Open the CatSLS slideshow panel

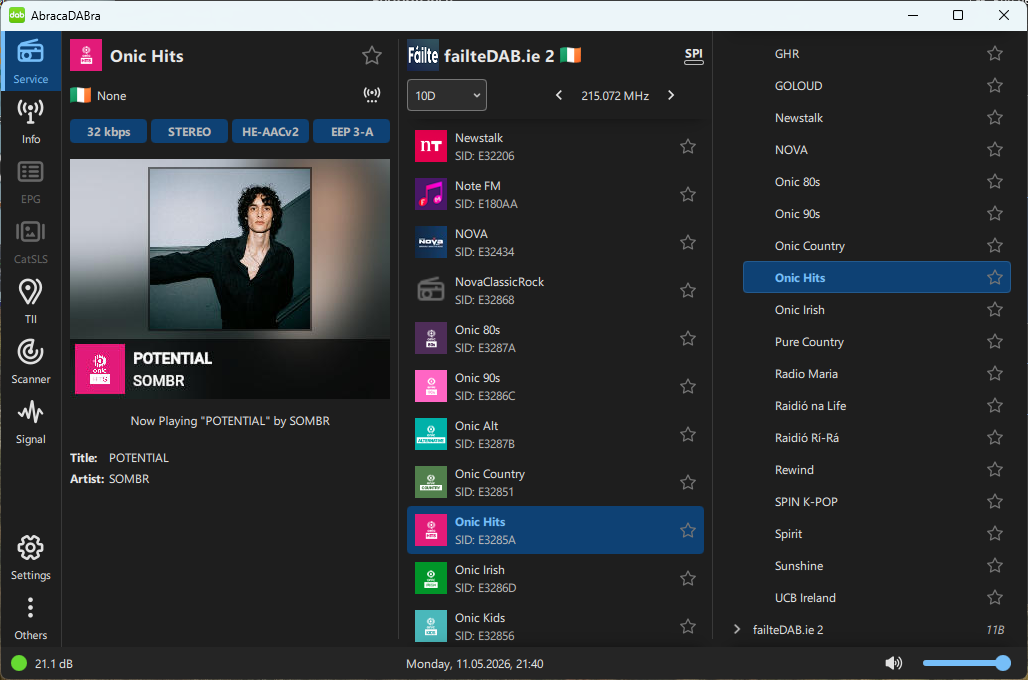click(x=30, y=242)
